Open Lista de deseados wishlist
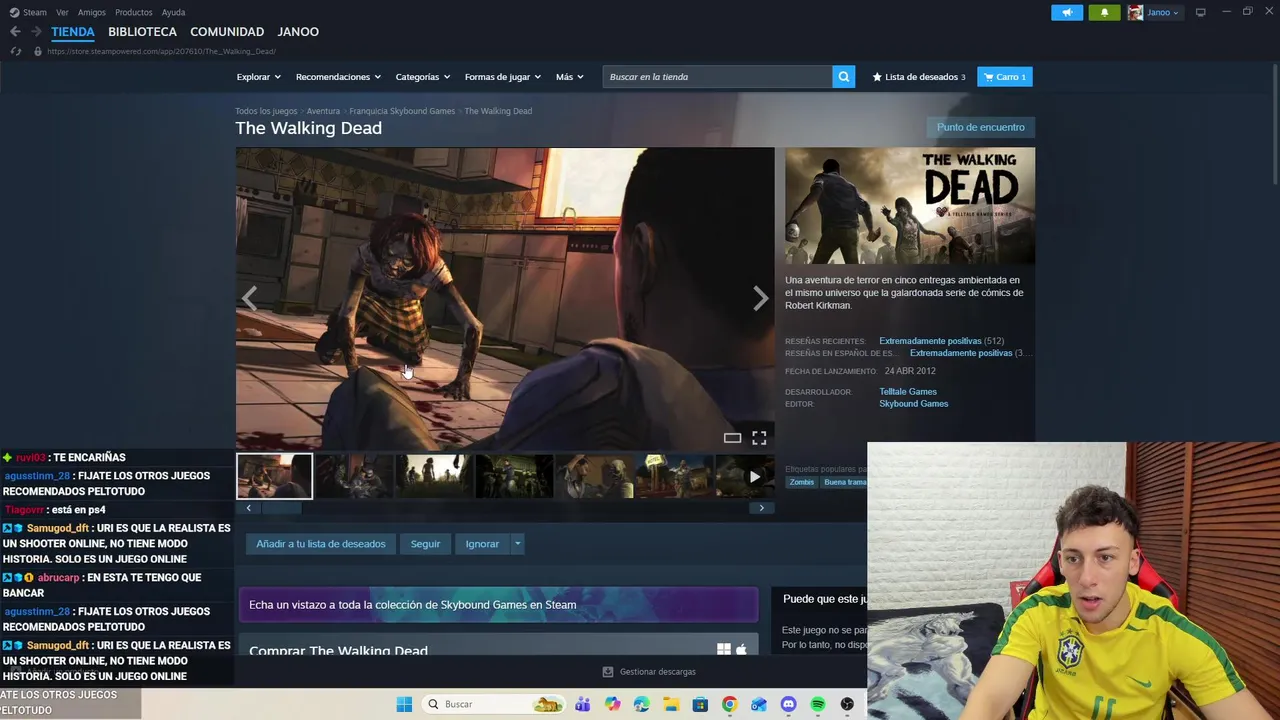Viewport: 1280px width, 720px height. (919, 77)
